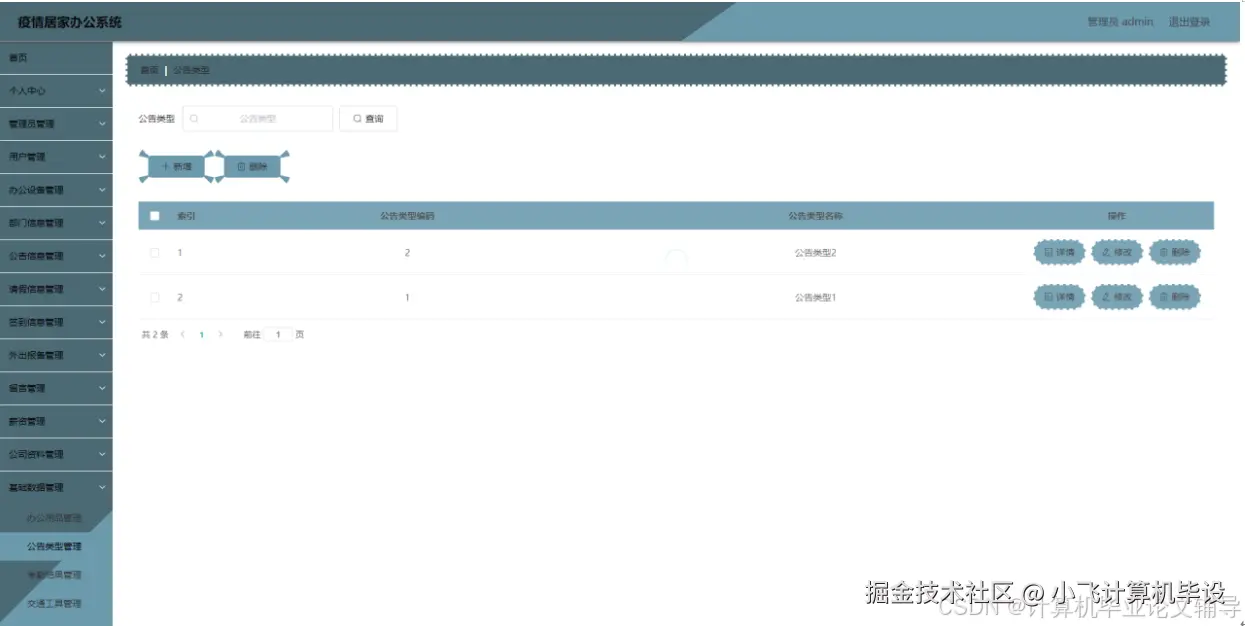Click the 新增 add button
Viewport: 1245px width, 626px height.
click(176, 167)
